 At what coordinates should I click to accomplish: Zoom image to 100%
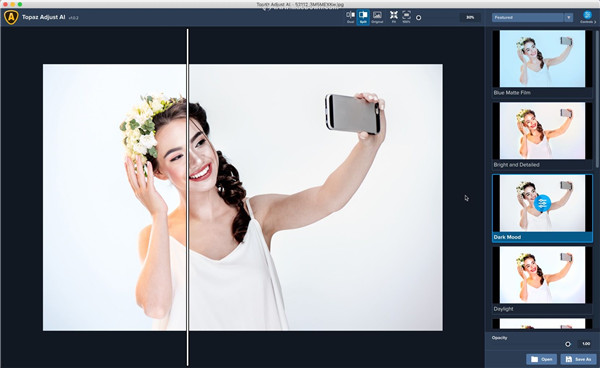pos(406,17)
